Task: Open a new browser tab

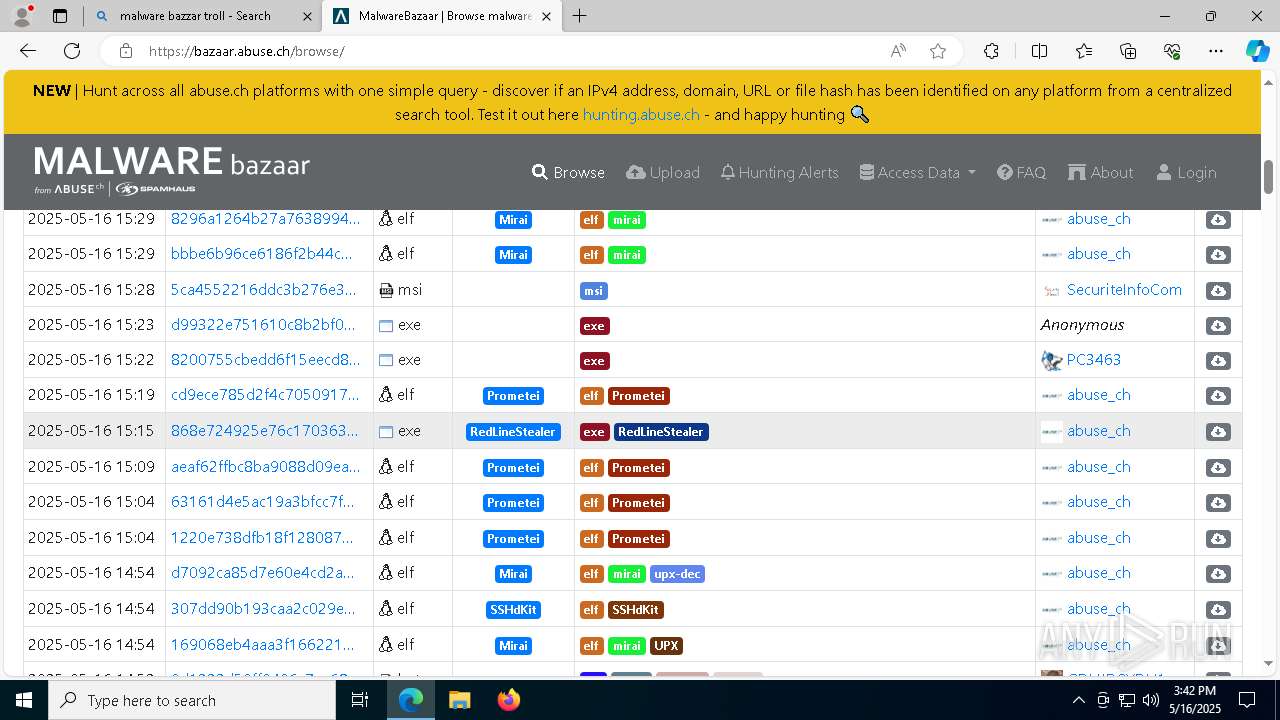Action: coord(579,16)
